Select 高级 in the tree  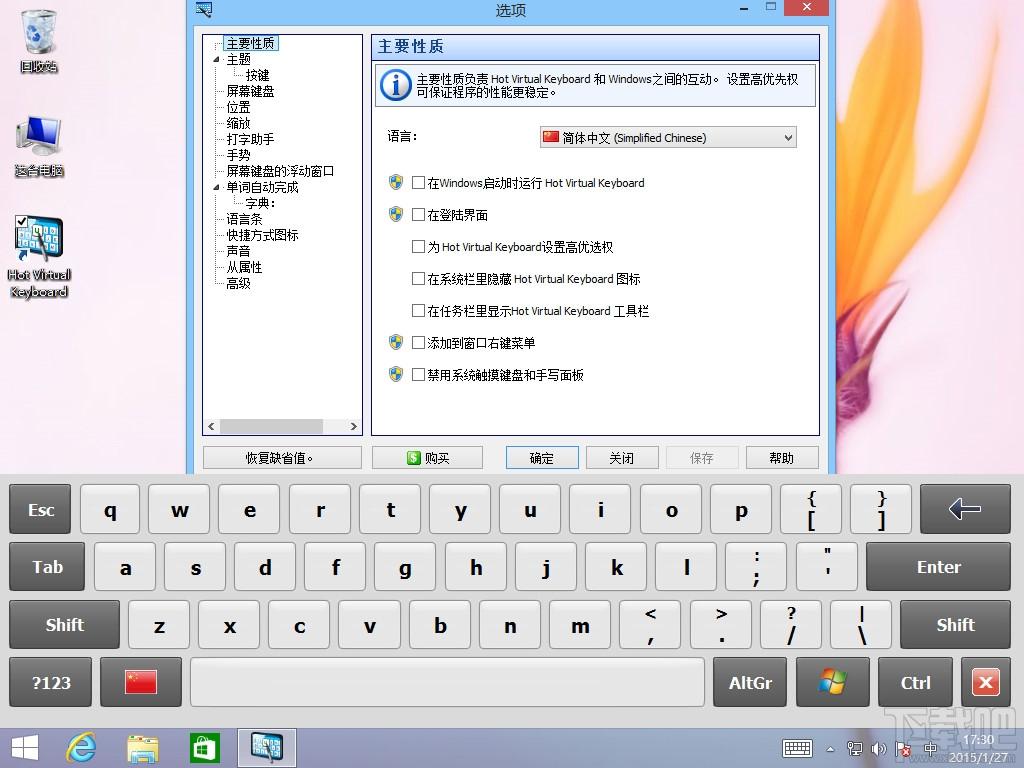[x=238, y=283]
